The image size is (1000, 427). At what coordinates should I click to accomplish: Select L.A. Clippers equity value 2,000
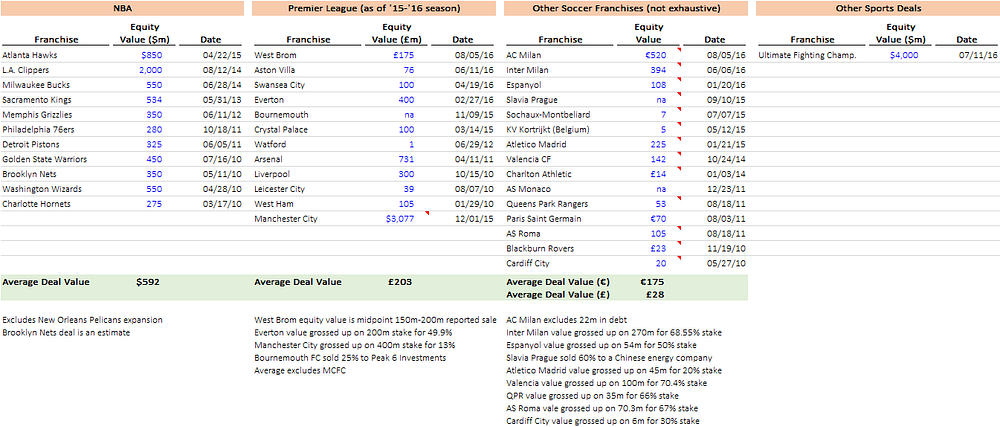(151, 70)
